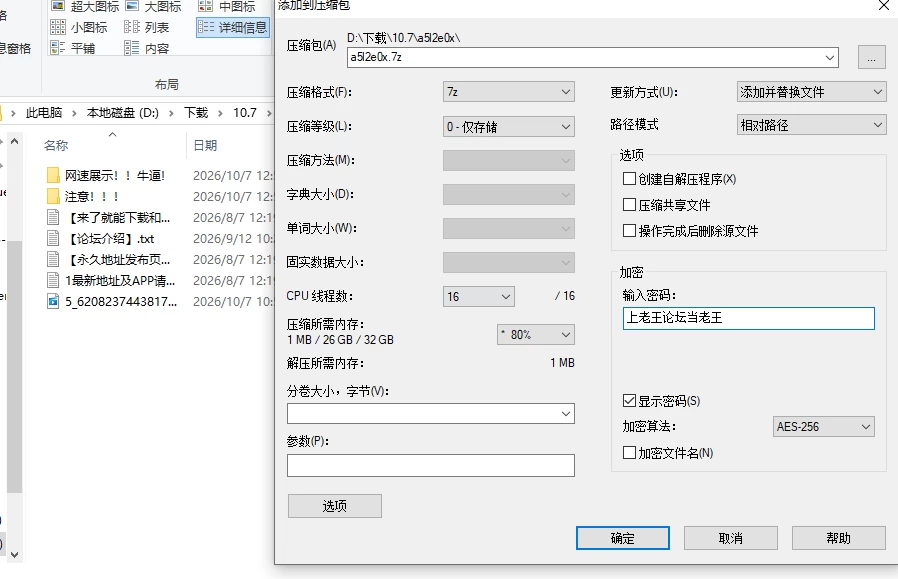898x579 pixels.
Task: Click the 【永久地址发布页 file icon
Action: click(x=53, y=259)
